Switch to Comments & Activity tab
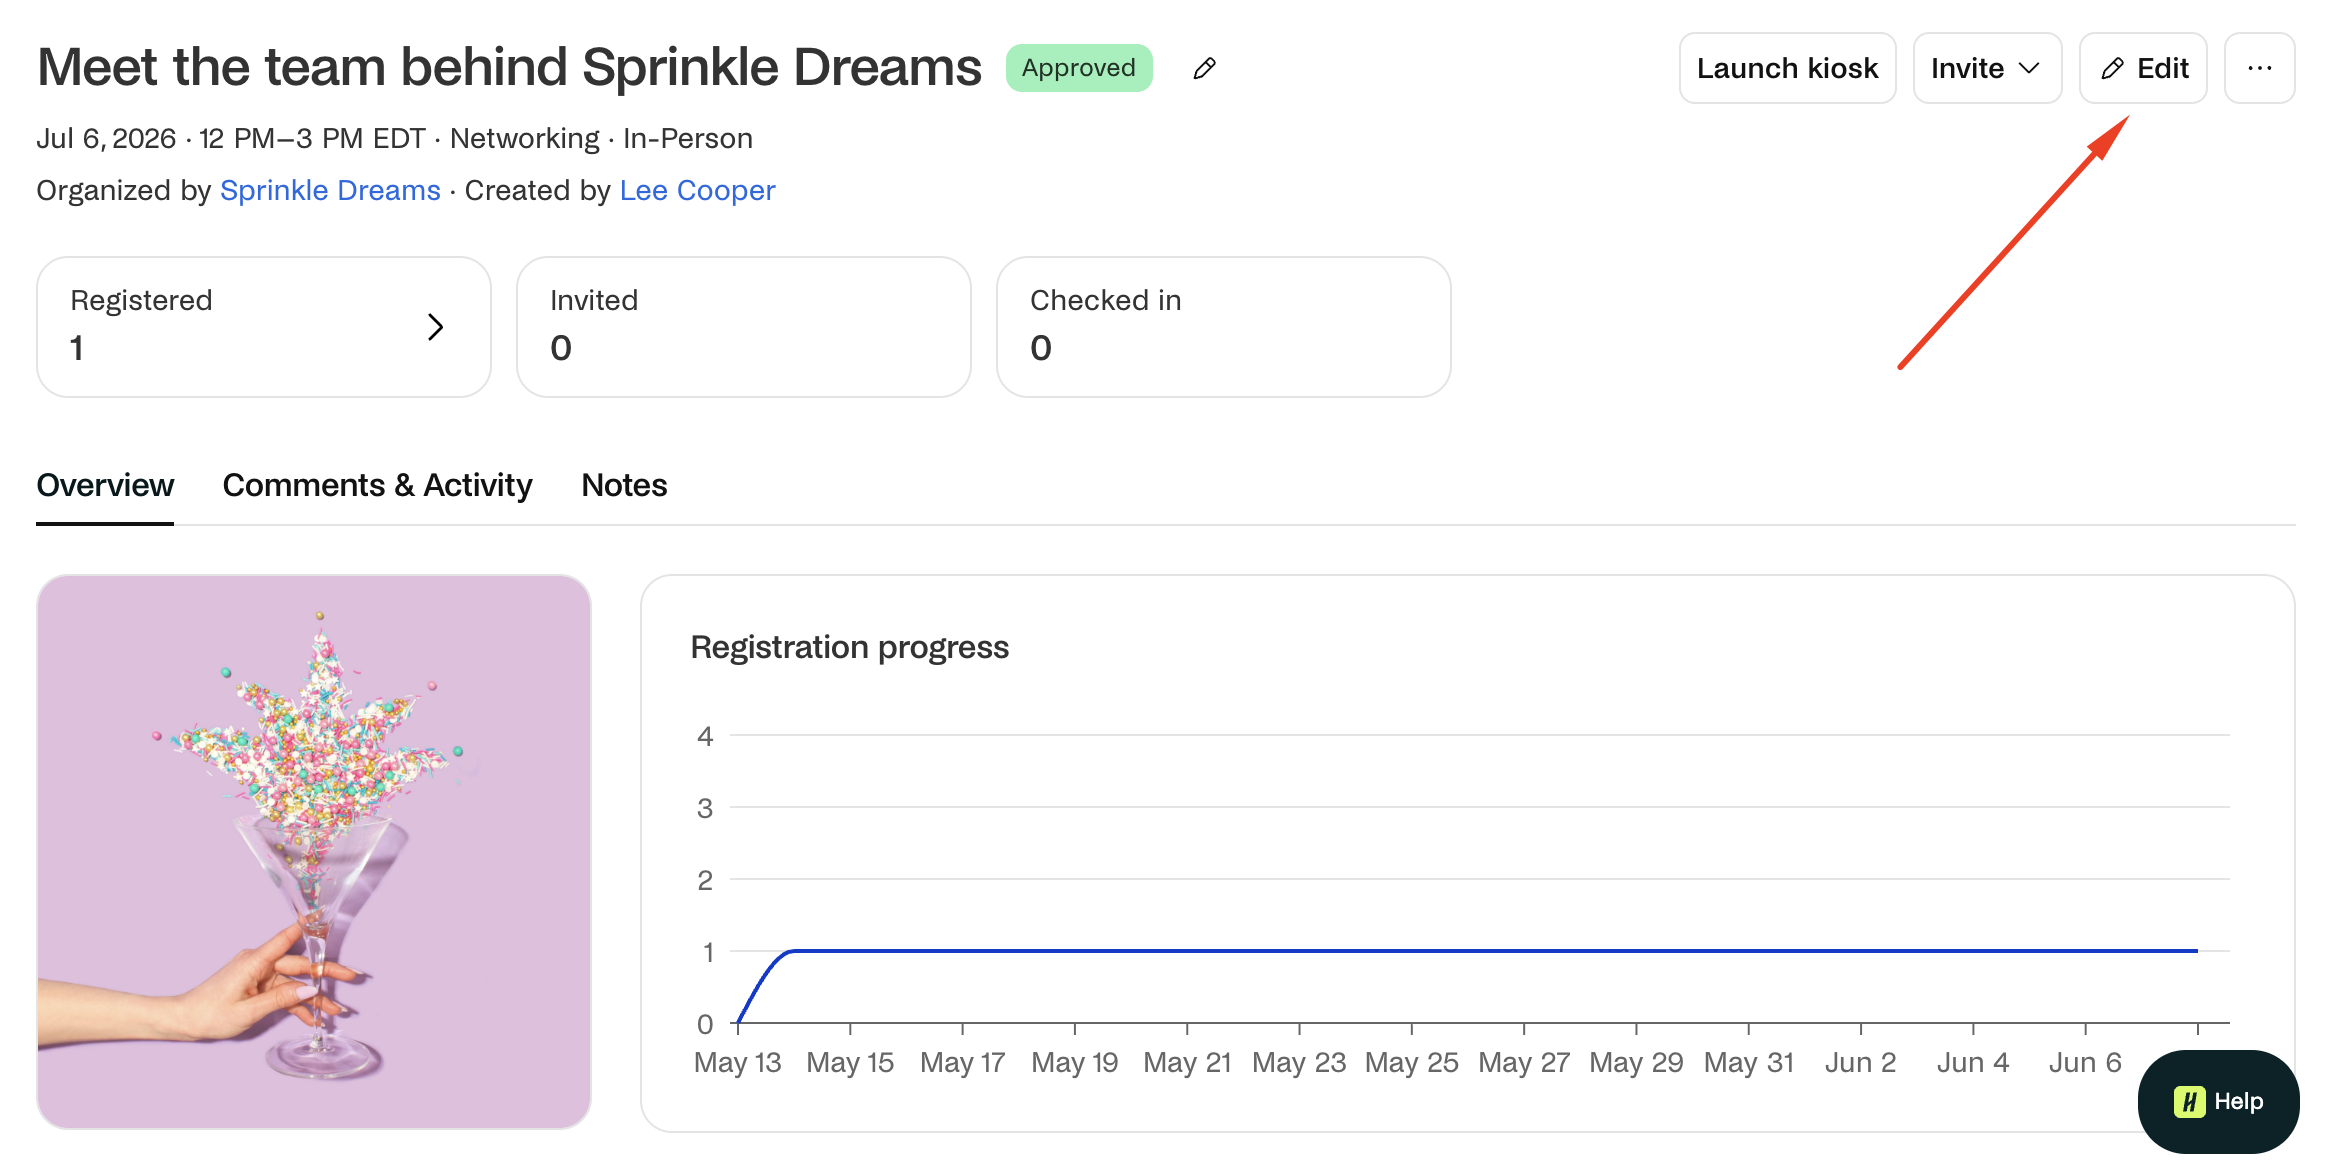The height and width of the screenshot is (1168, 2330). 377,485
